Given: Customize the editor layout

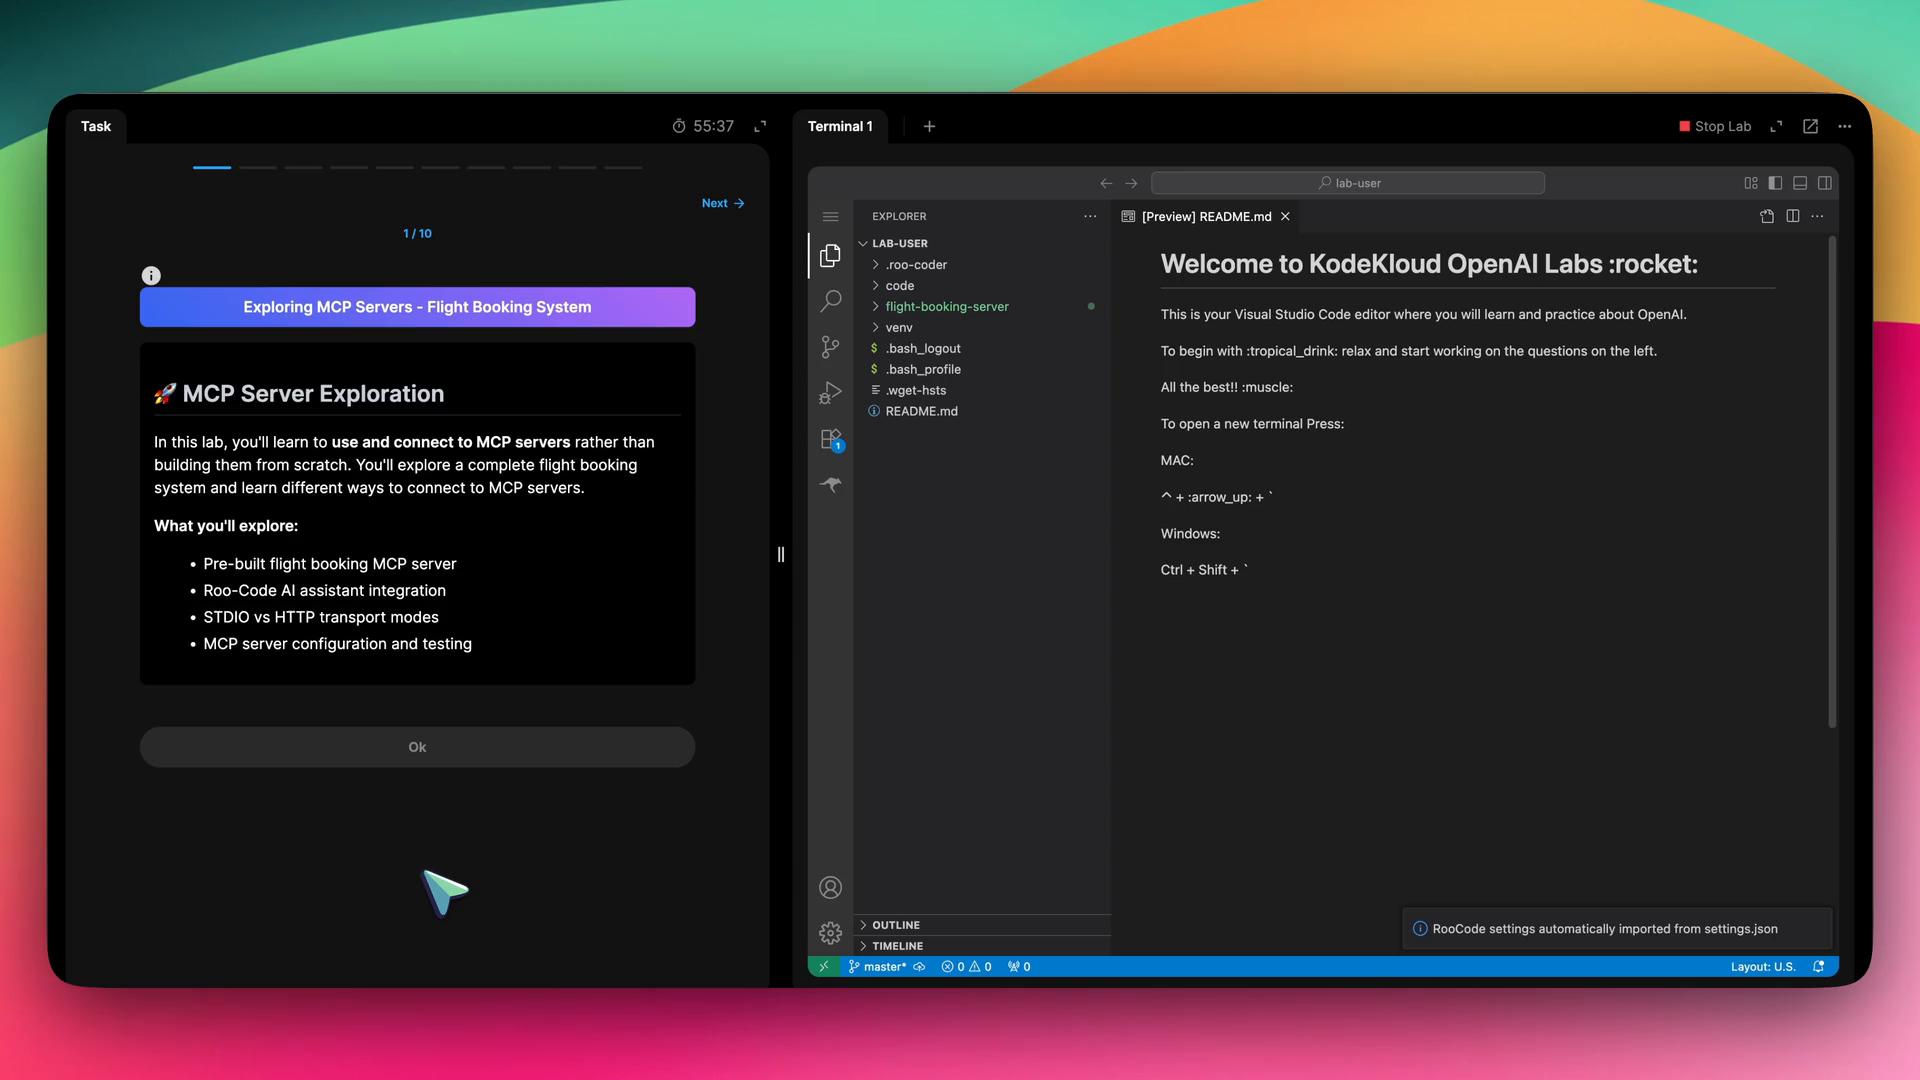Looking at the screenshot, I should 1751,183.
